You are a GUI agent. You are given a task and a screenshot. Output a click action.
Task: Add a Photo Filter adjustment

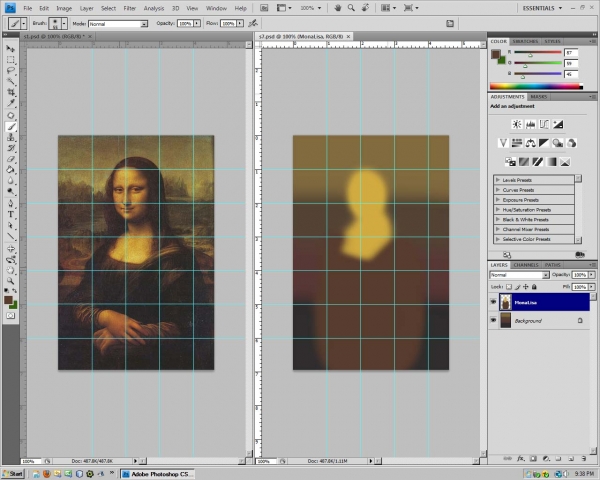(558, 143)
